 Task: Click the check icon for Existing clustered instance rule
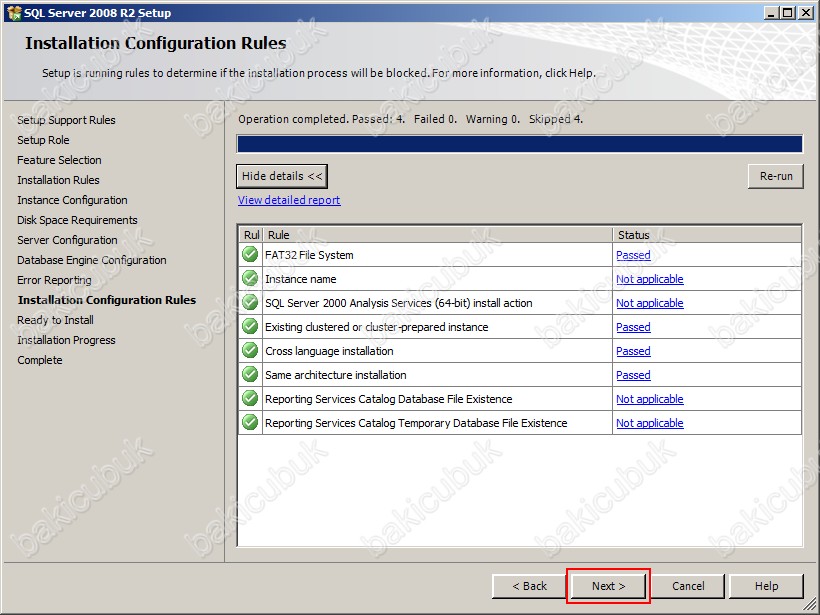(x=250, y=327)
